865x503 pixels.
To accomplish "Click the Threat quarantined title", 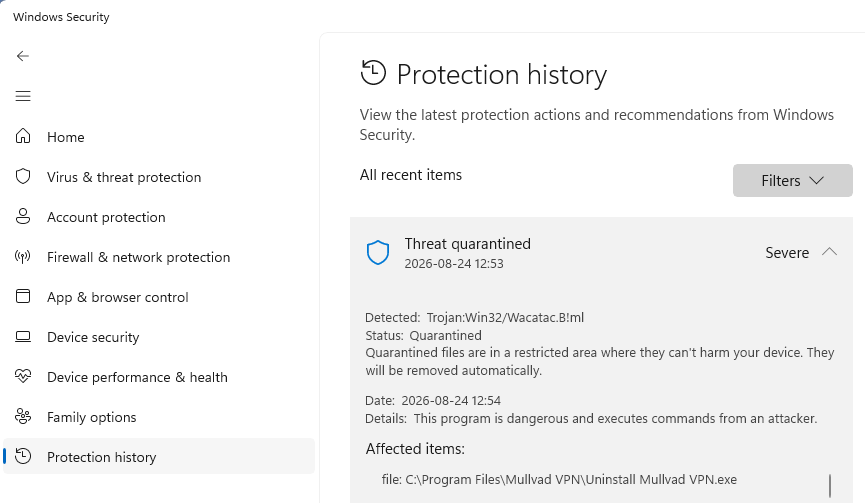I will (x=467, y=244).
